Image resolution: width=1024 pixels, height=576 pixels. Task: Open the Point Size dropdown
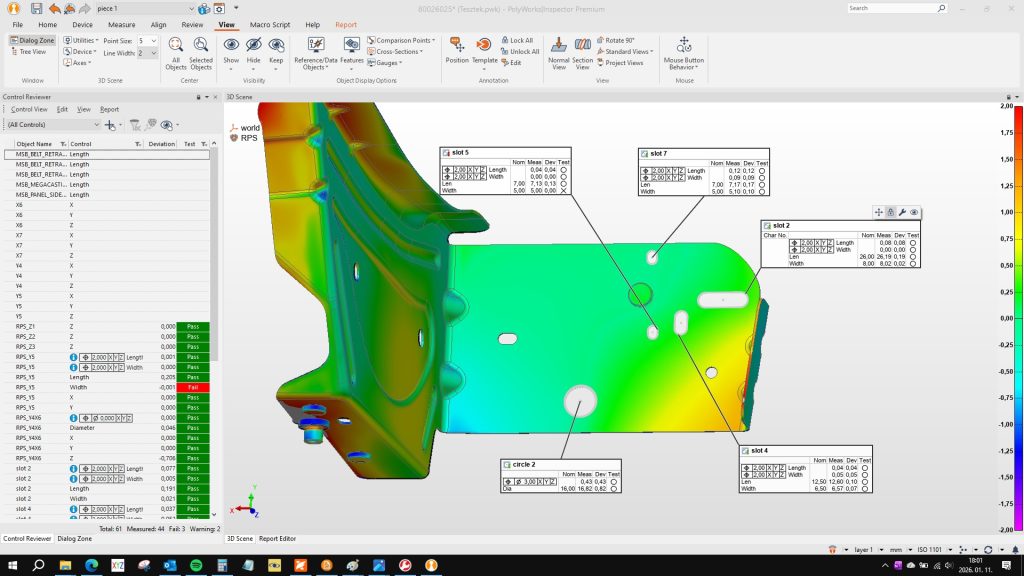pos(152,41)
